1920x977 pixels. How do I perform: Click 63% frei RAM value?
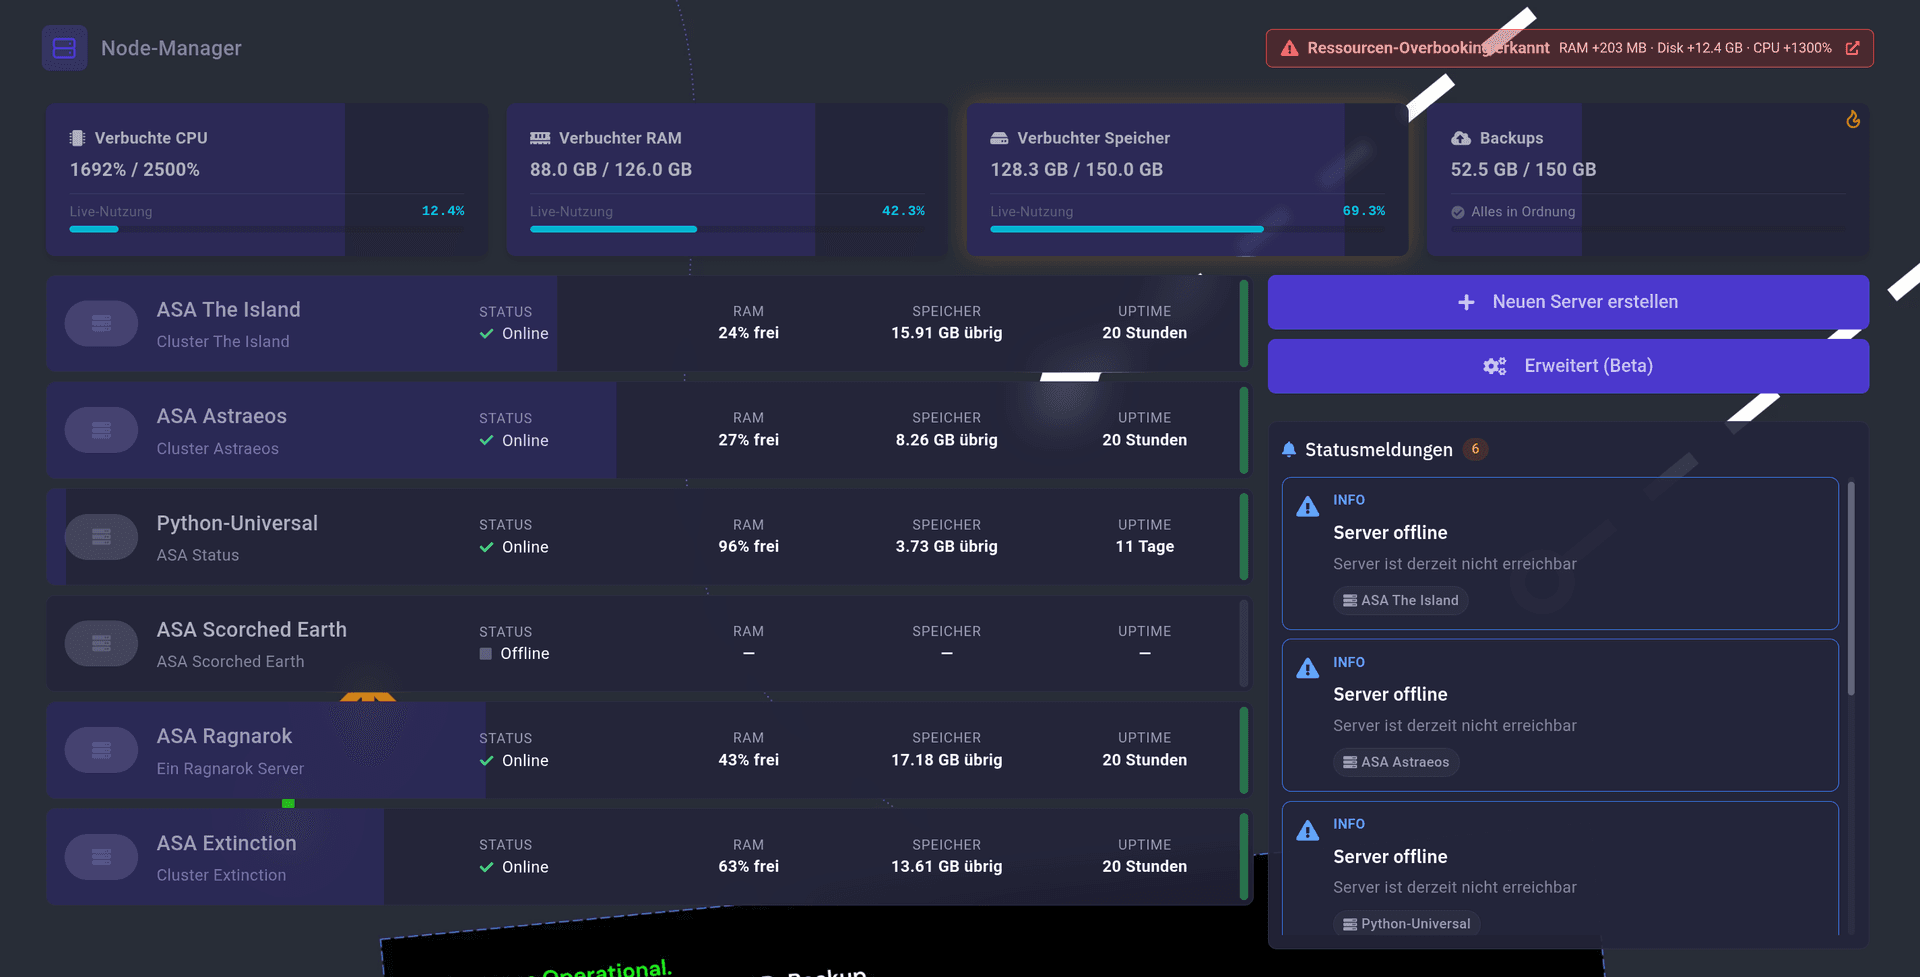point(748,867)
